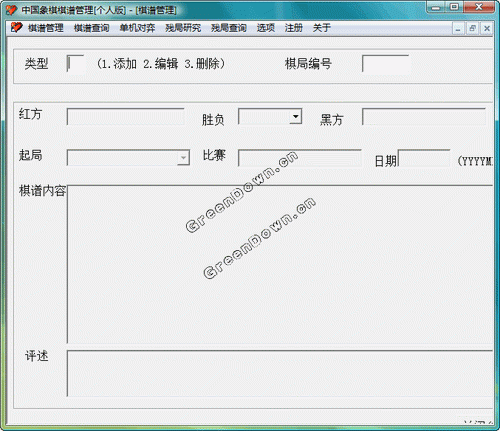The image size is (500, 431).
Task: Open the 胜负 result dropdown
Action: click(x=295, y=117)
